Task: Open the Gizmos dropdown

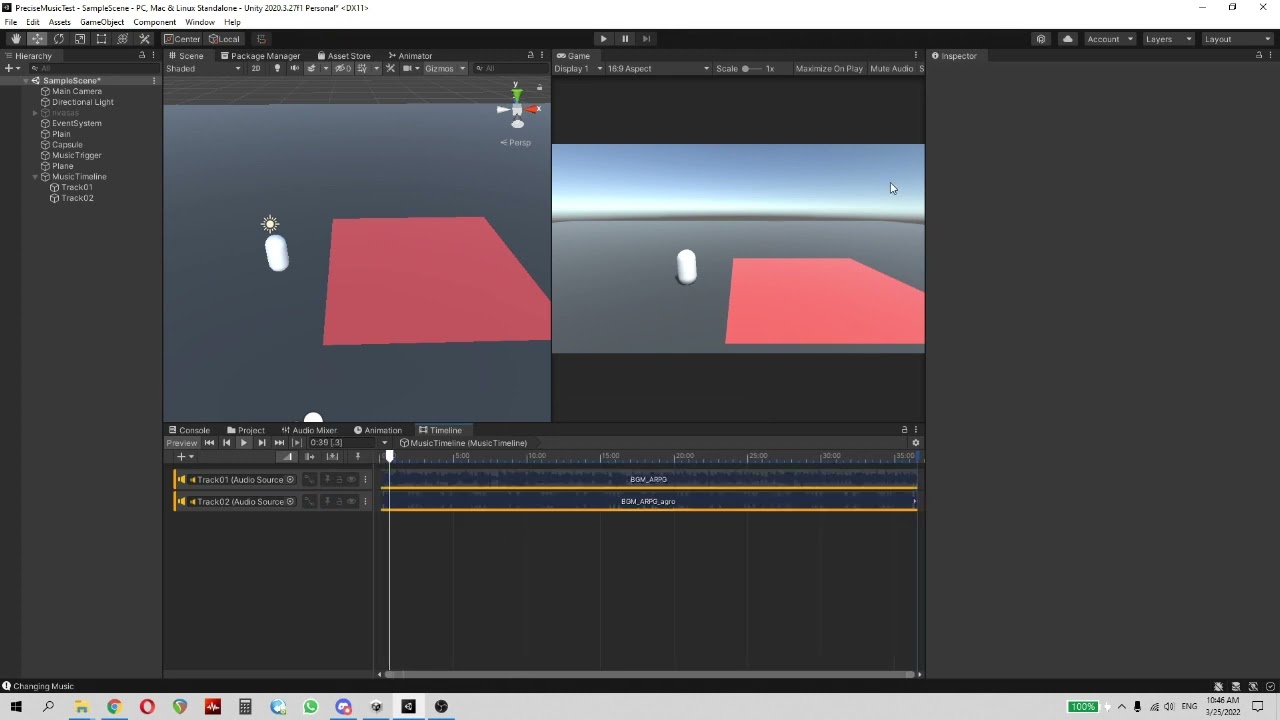Action: [x=445, y=69]
